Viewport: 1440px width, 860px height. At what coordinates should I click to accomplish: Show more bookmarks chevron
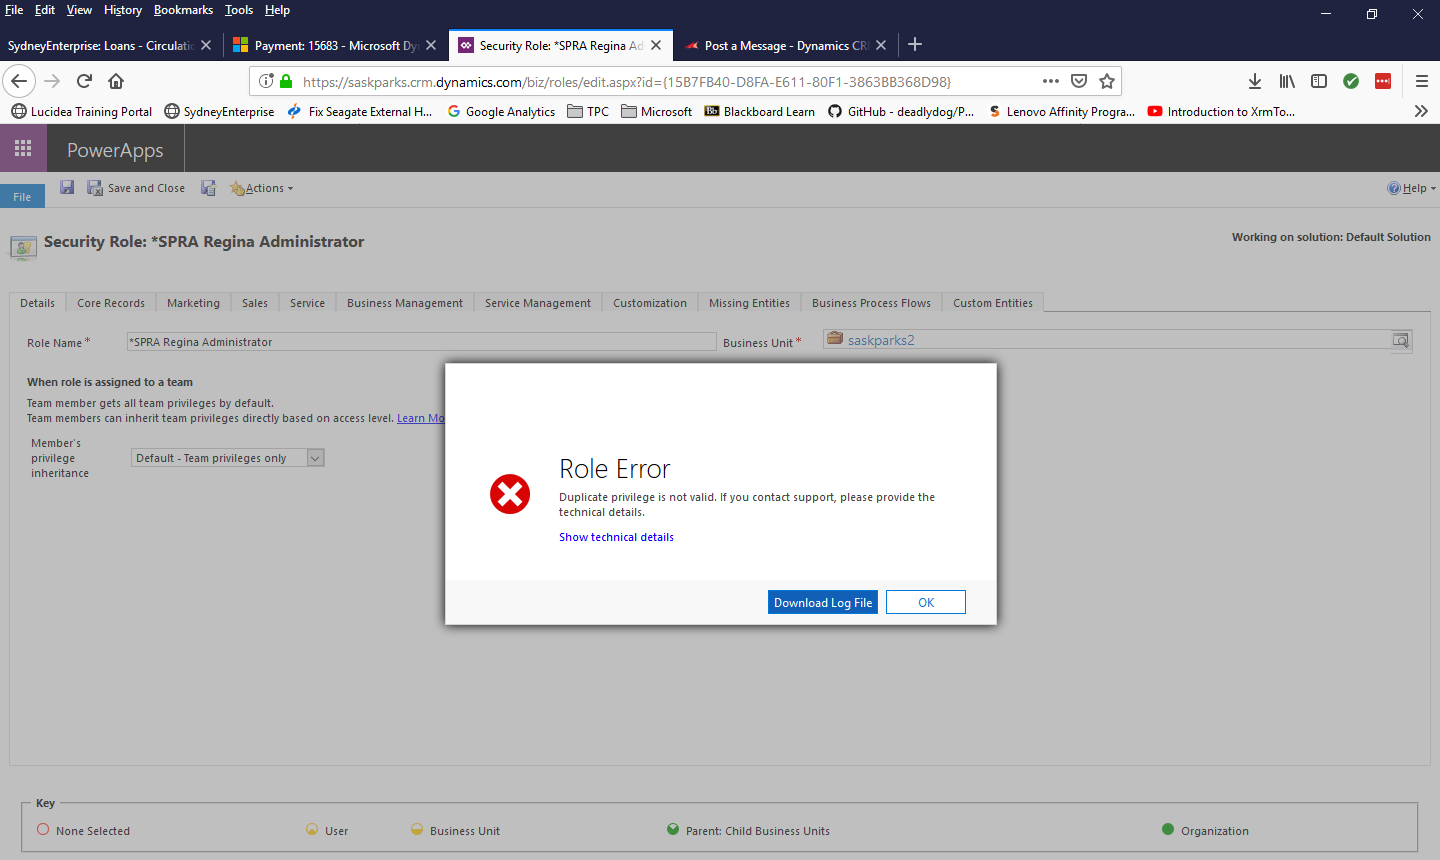pyautogui.click(x=1421, y=111)
